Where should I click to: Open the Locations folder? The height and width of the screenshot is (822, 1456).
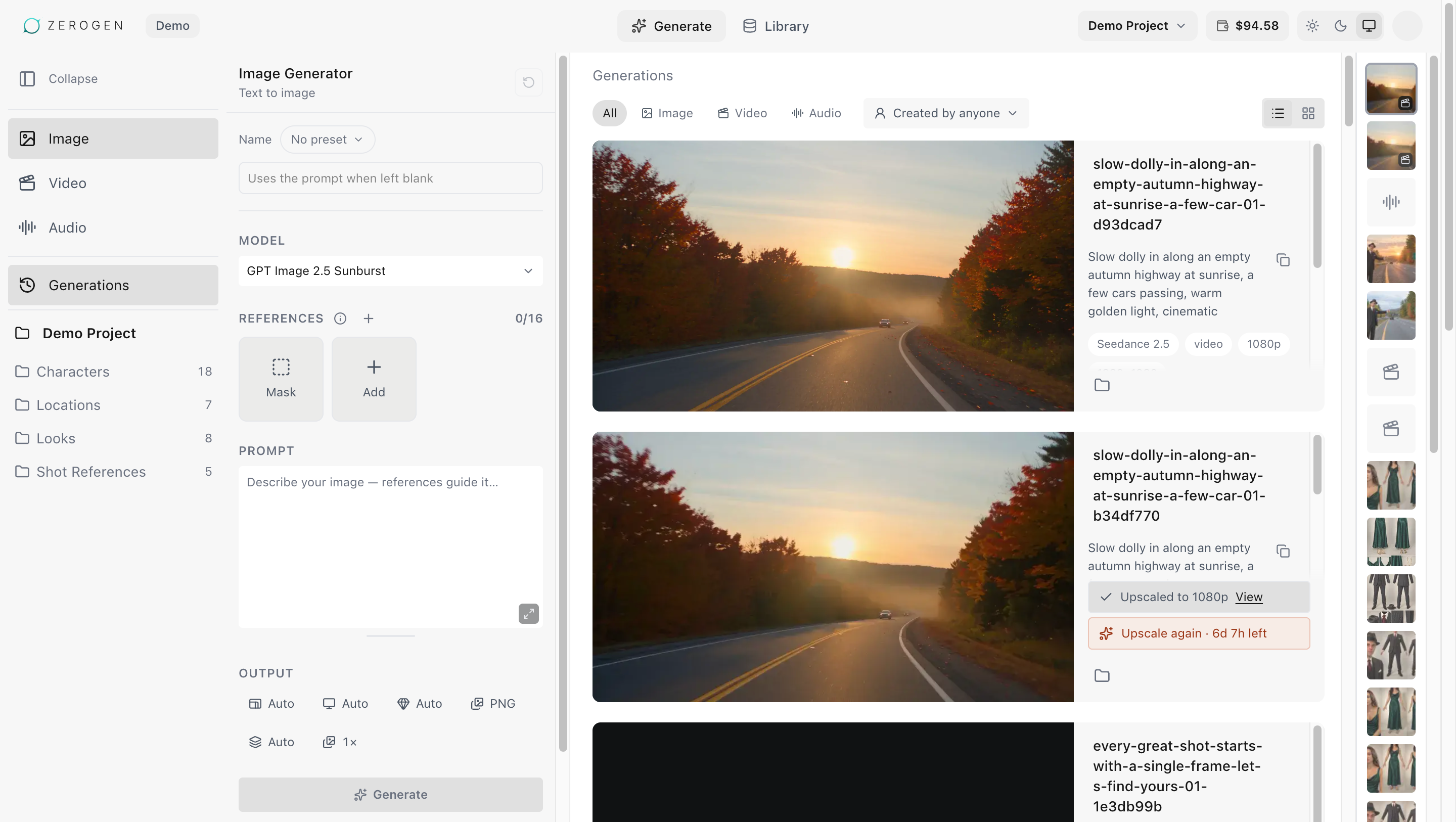point(113,405)
